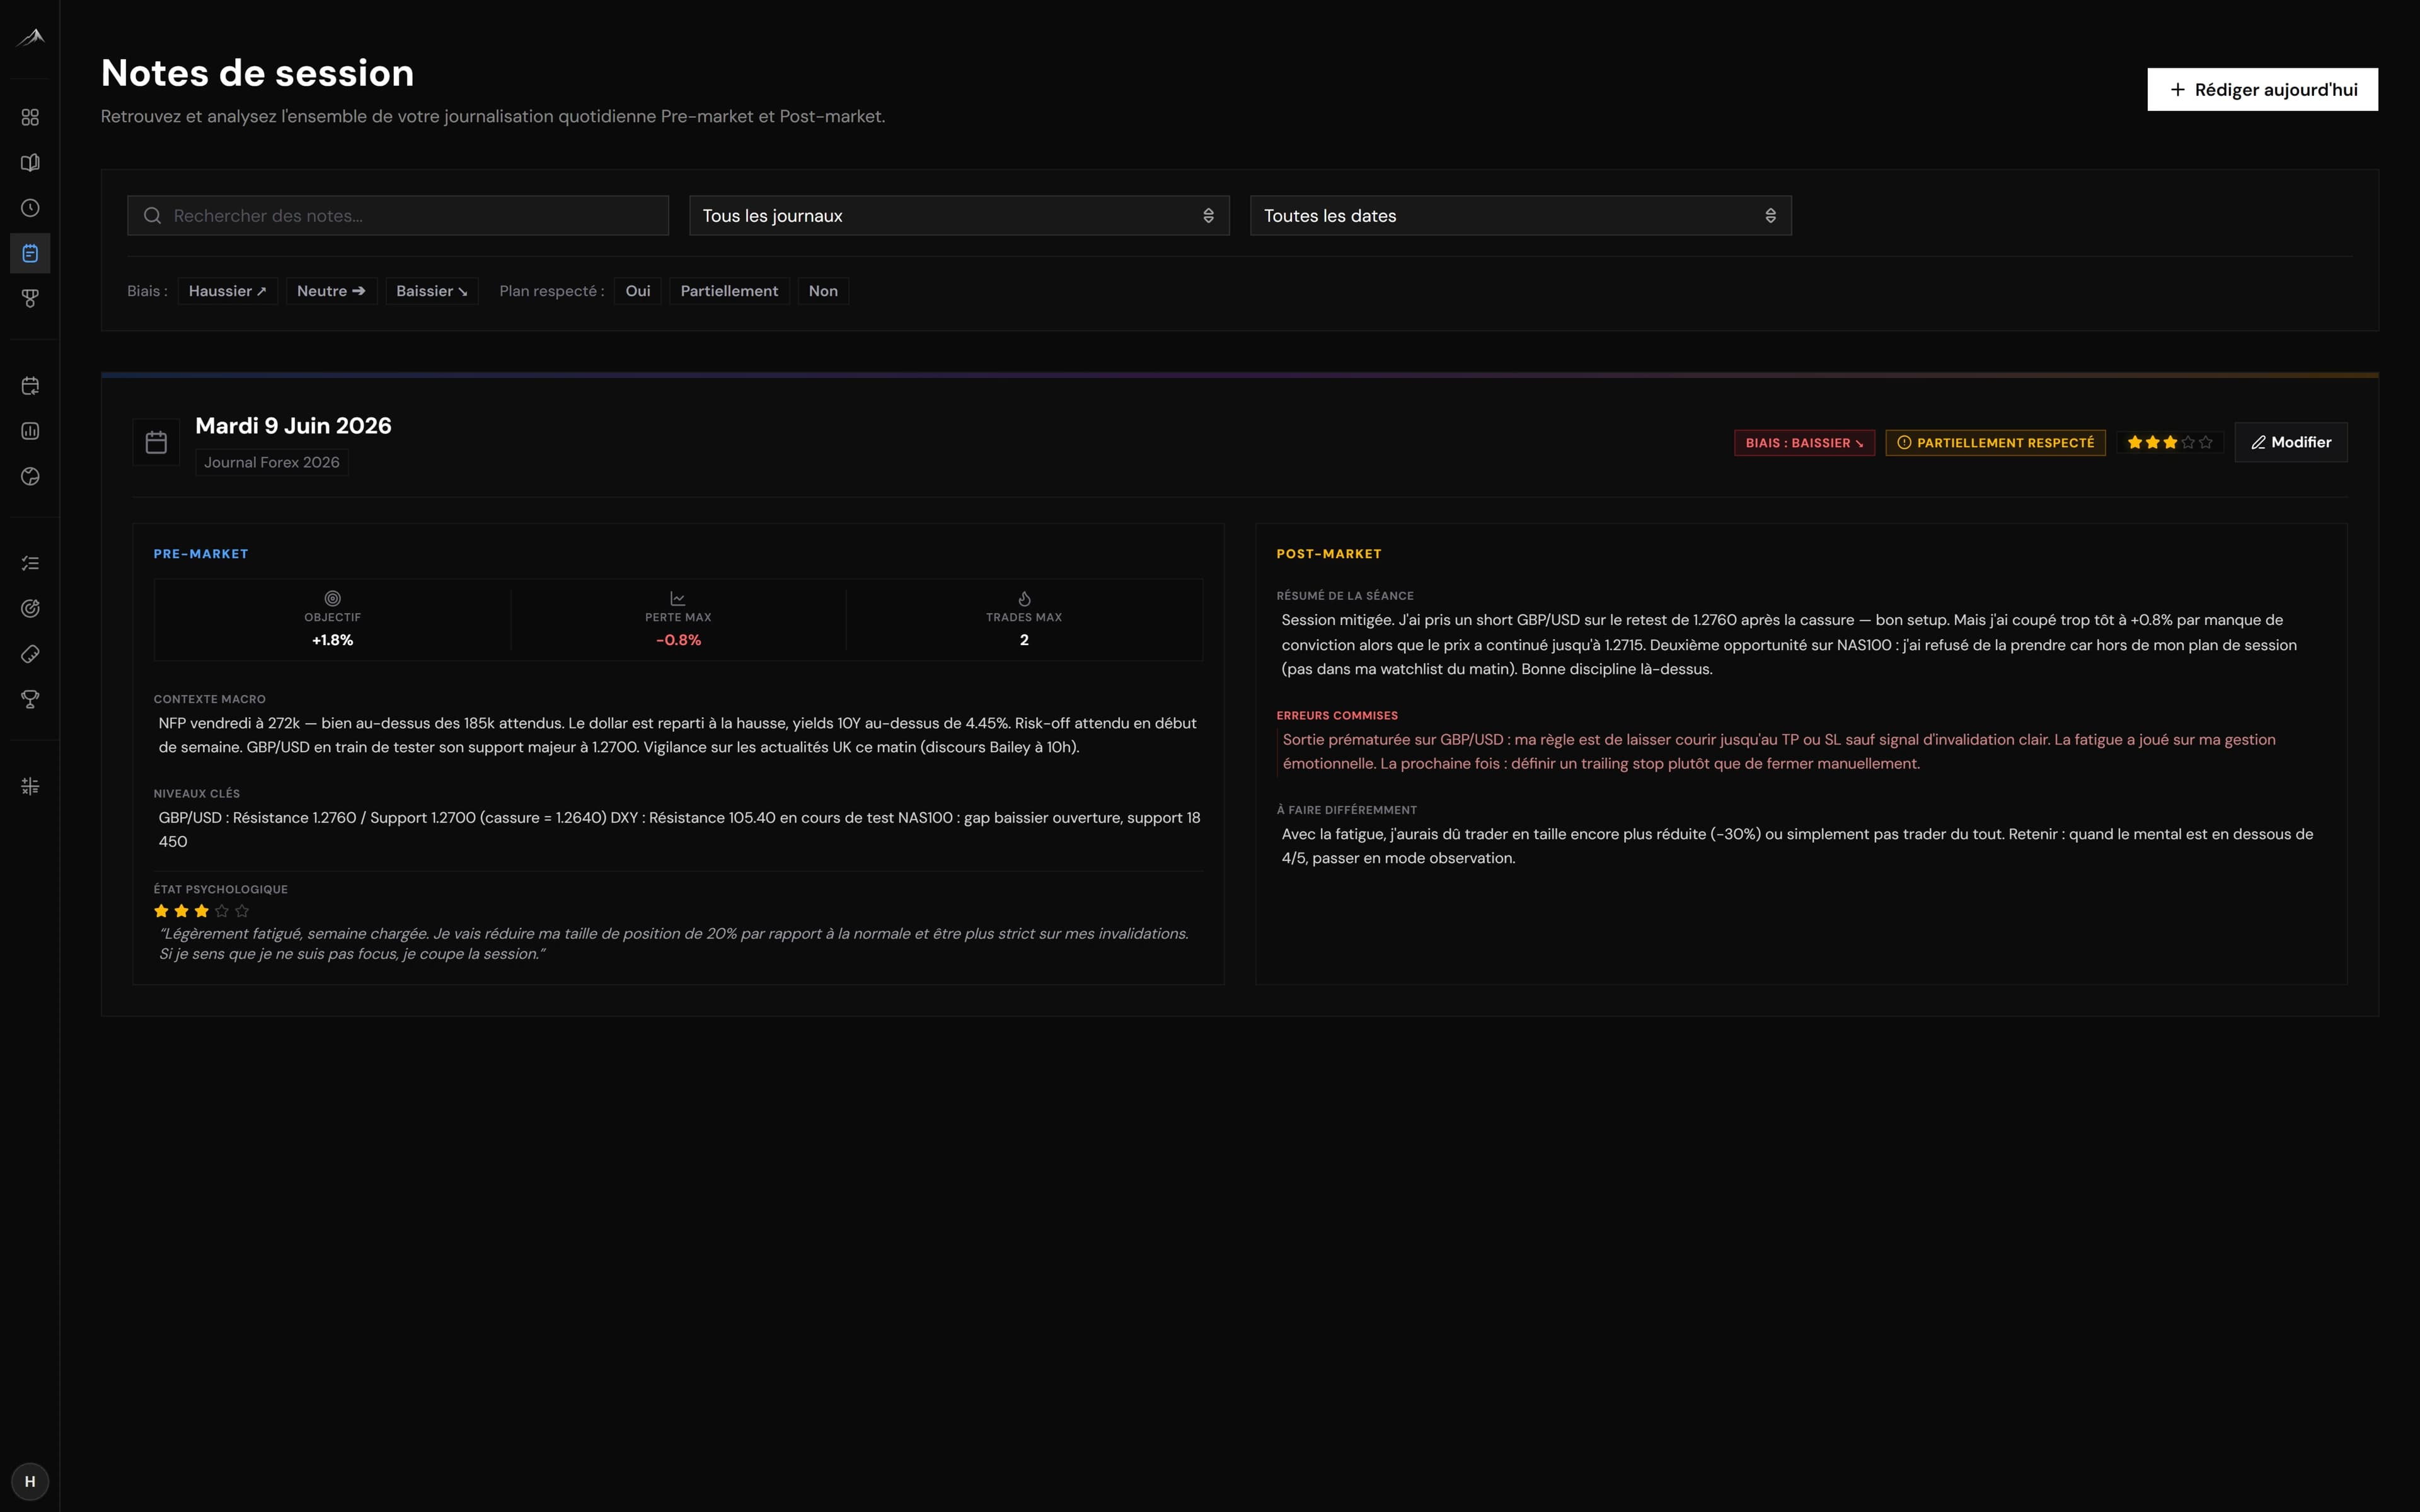Screen dimensions: 2420x1512
Task: Click the Biais : Baissier badge
Action: coord(1804,442)
